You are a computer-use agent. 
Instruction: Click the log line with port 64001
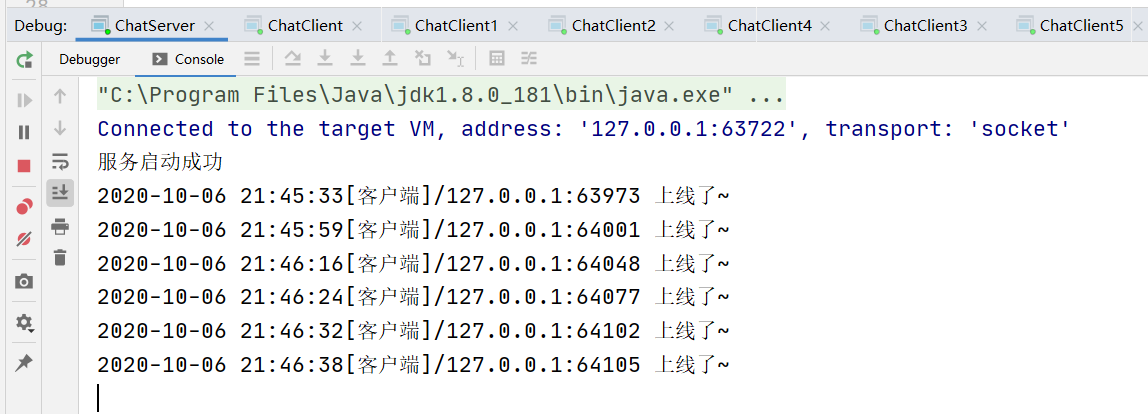pos(414,229)
